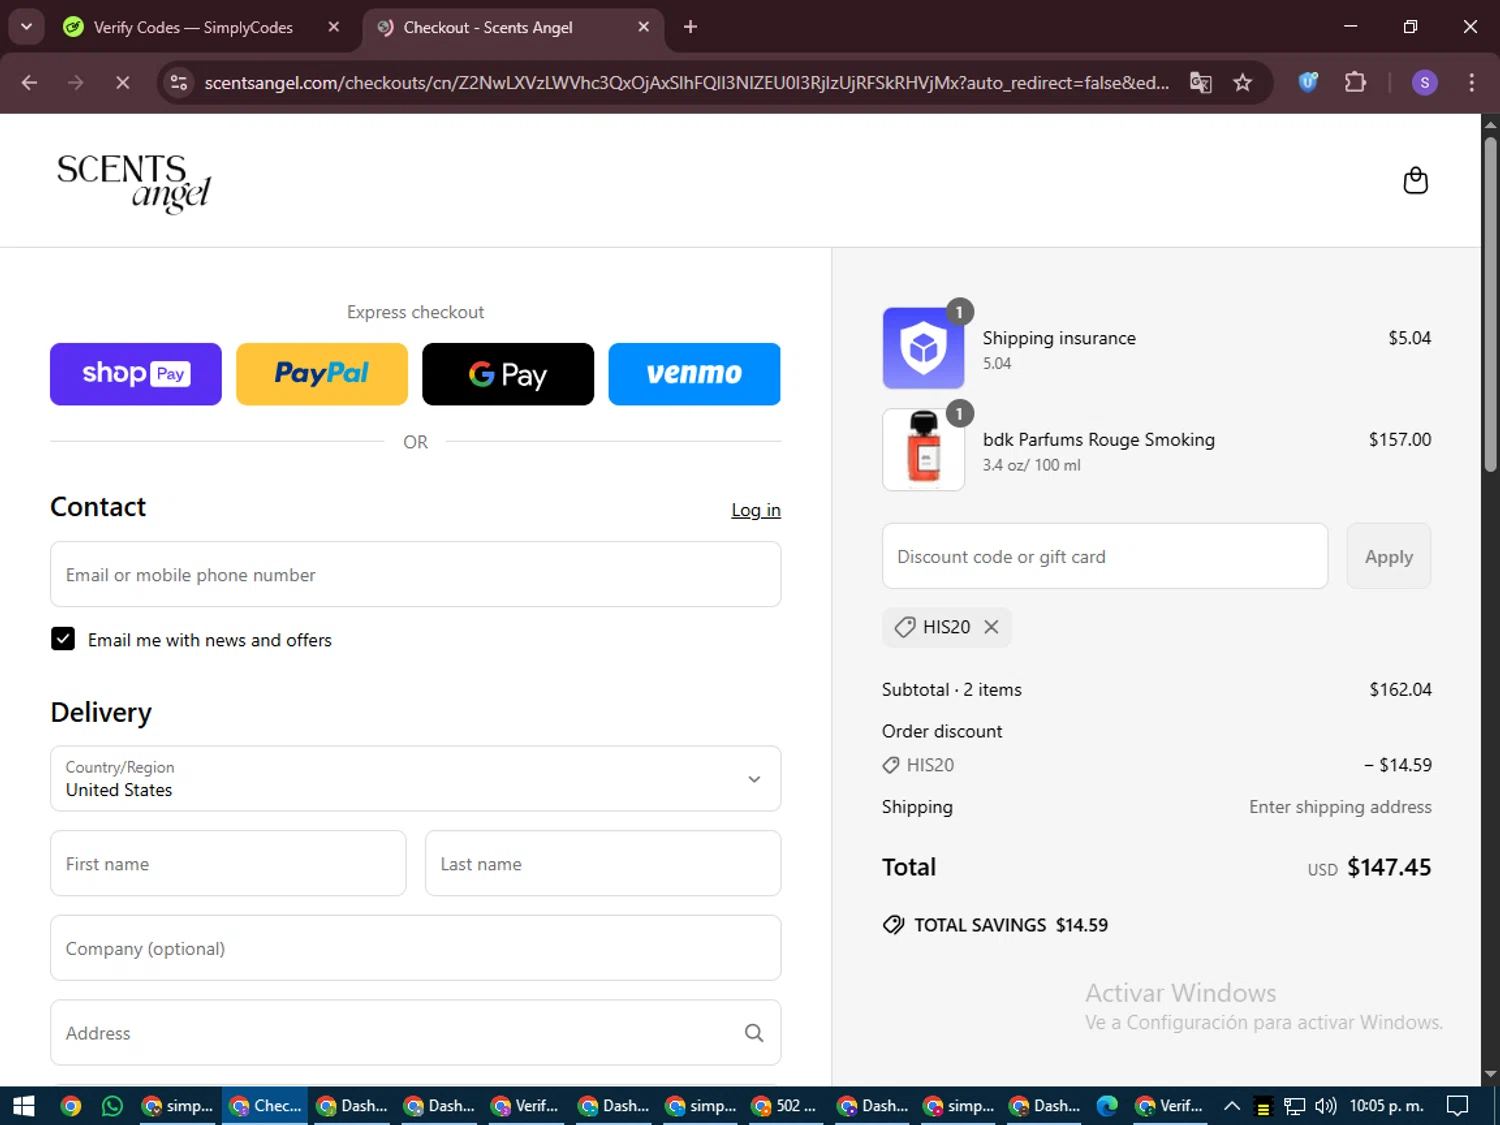Choose Google Pay express checkout
The height and width of the screenshot is (1125, 1500).
(508, 374)
